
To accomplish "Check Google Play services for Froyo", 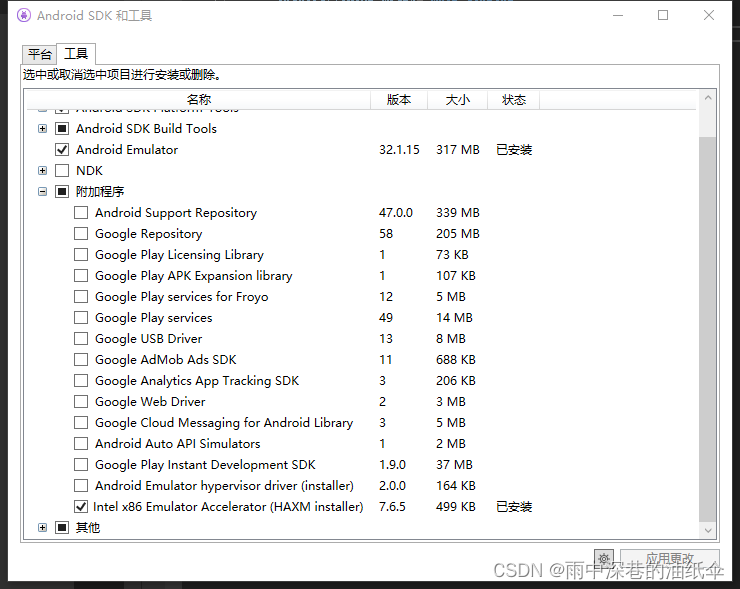I will coord(81,296).
